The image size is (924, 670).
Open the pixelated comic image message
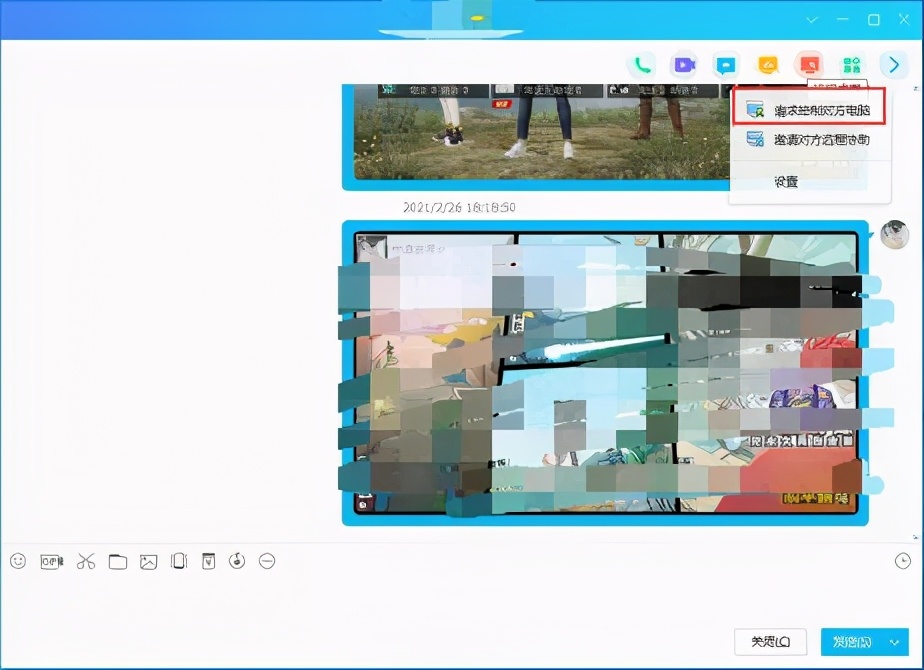pos(605,372)
